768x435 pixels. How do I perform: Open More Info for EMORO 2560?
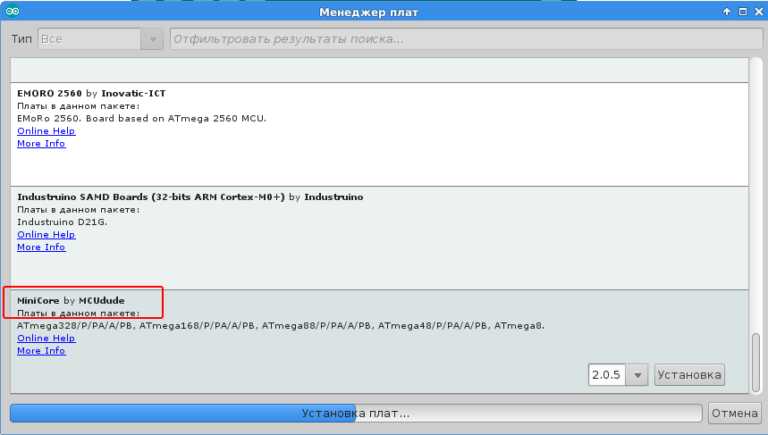(41, 143)
